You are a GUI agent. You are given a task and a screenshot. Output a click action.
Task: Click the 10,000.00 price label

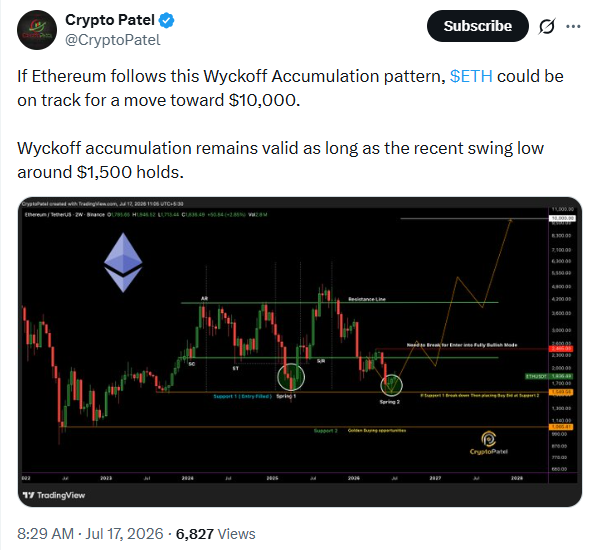(x=562, y=218)
